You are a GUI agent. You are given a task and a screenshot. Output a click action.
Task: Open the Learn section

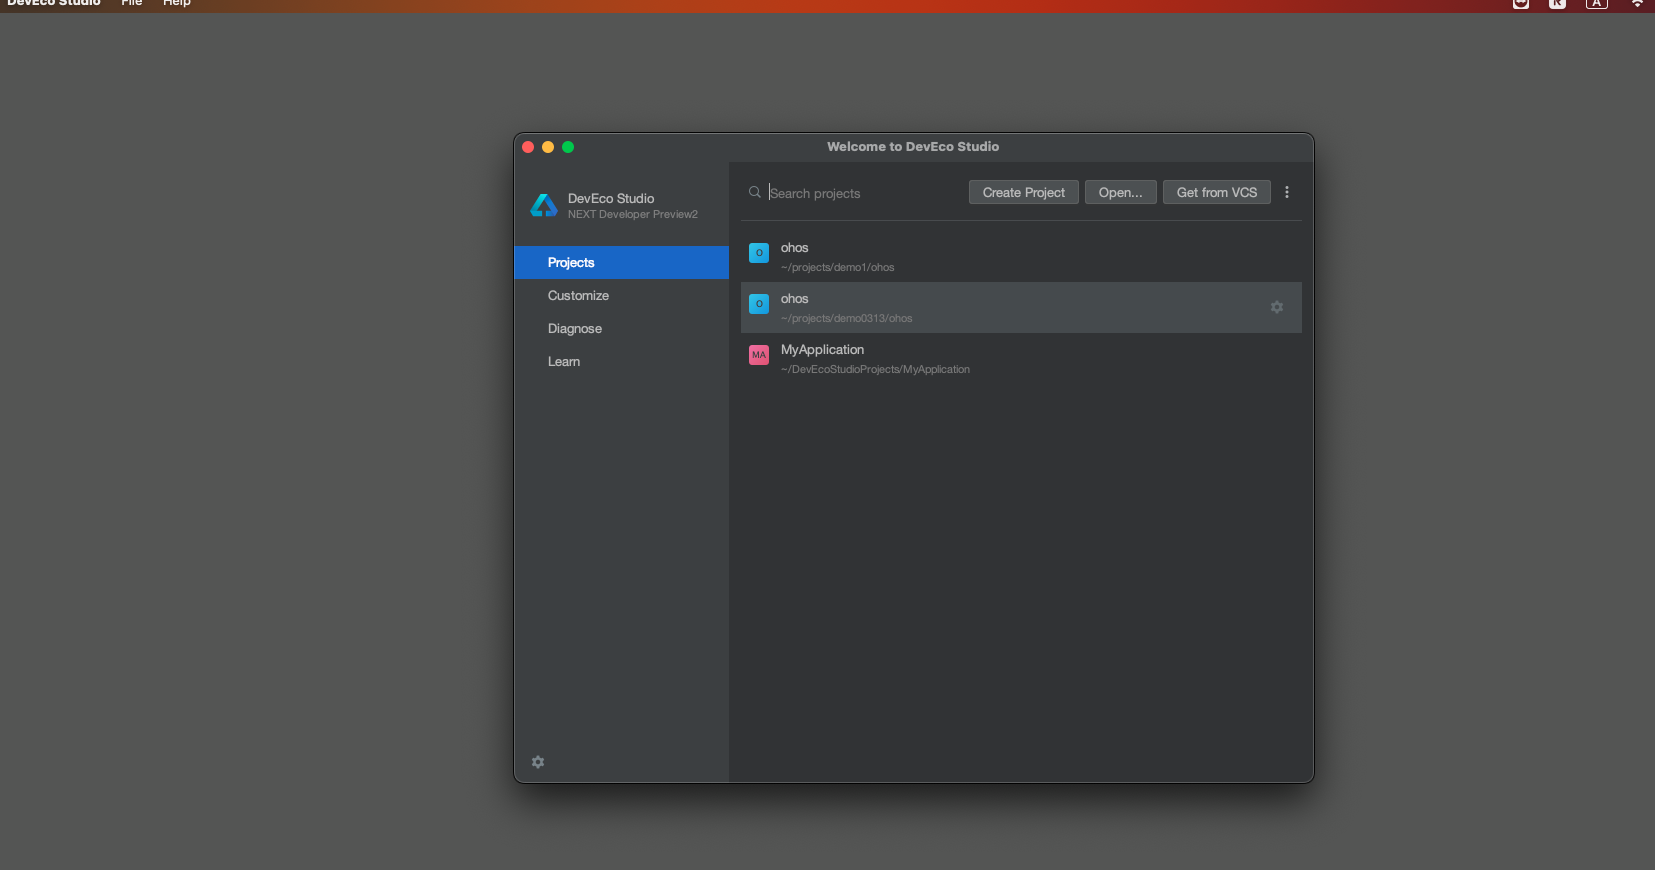tap(564, 361)
